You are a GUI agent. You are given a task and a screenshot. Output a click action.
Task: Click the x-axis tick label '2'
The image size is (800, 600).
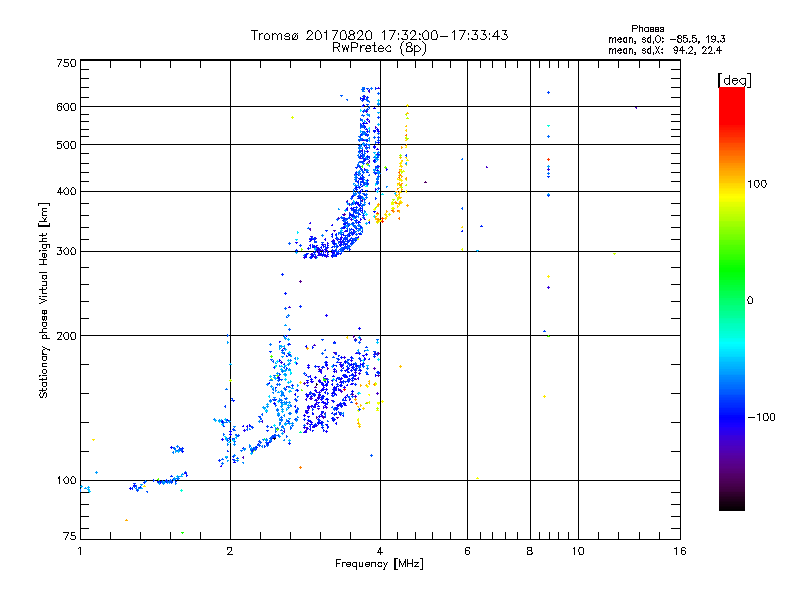(x=230, y=551)
